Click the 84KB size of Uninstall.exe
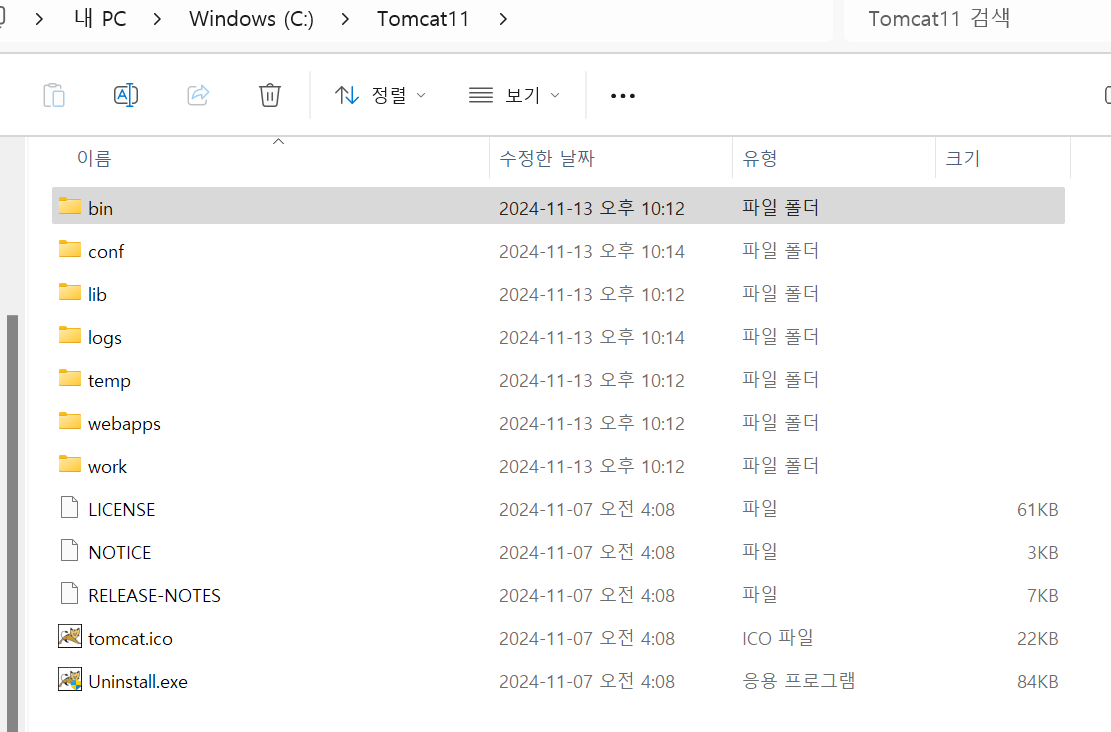 [x=1037, y=682]
